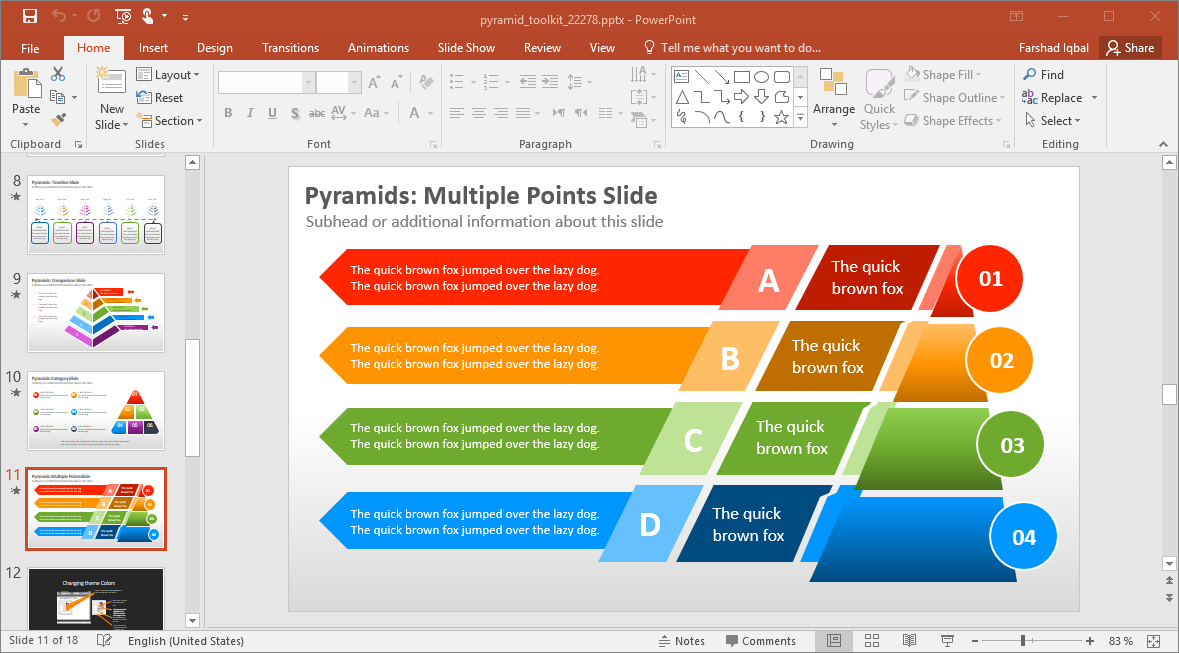
Task: Fit slide to current window
Action: (1153, 641)
